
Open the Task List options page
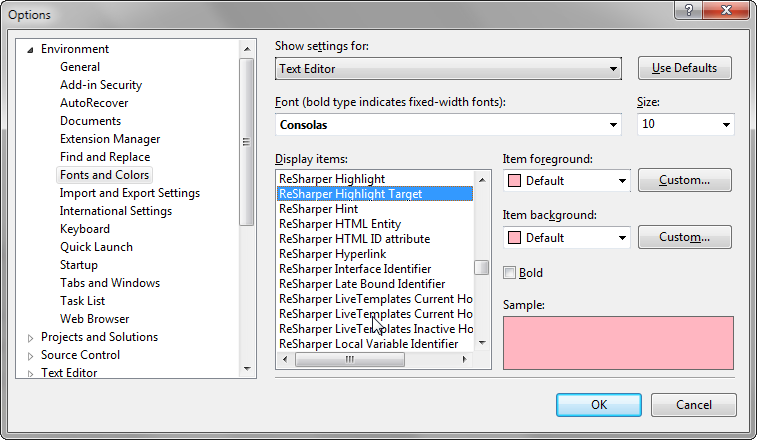pos(83,301)
